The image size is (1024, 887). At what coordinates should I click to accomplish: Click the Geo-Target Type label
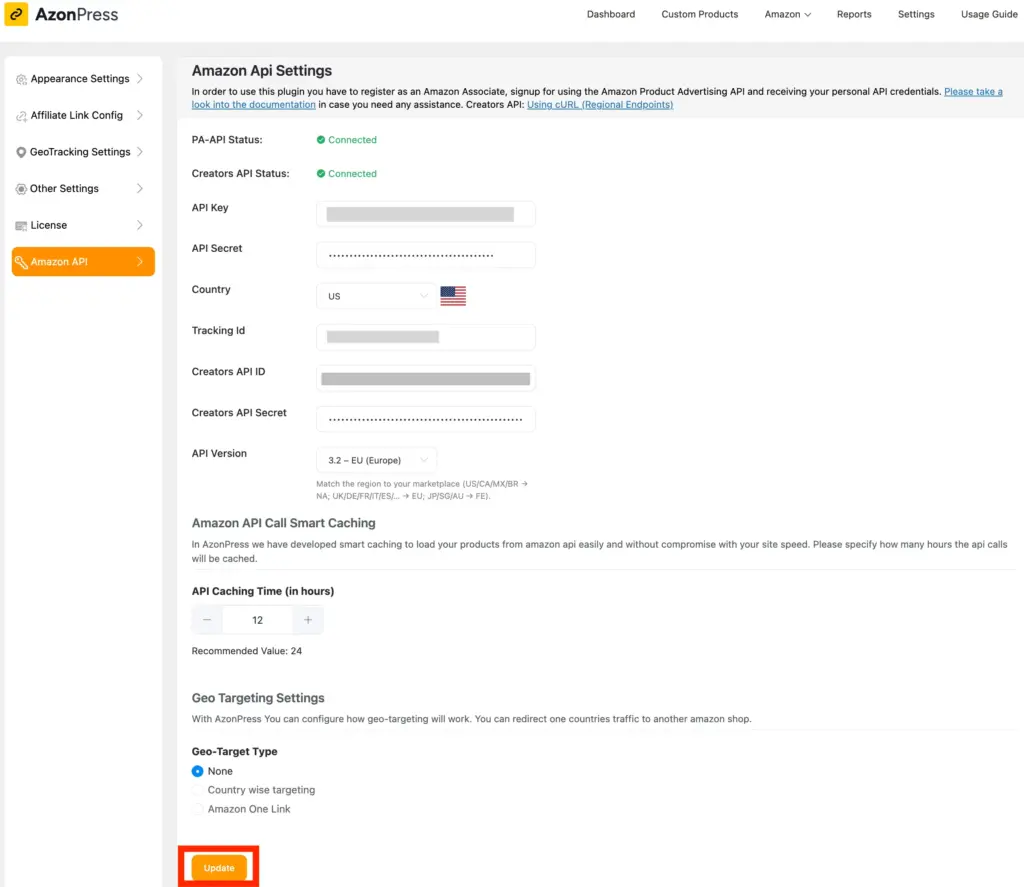click(x=234, y=751)
